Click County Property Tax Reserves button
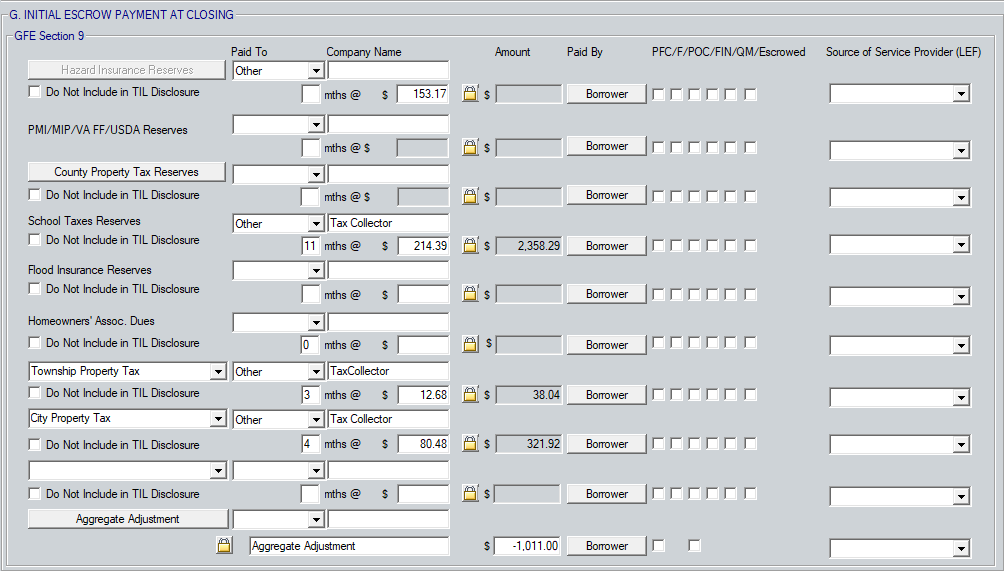Viewport: 1004px width, 571px height. [126, 172]
